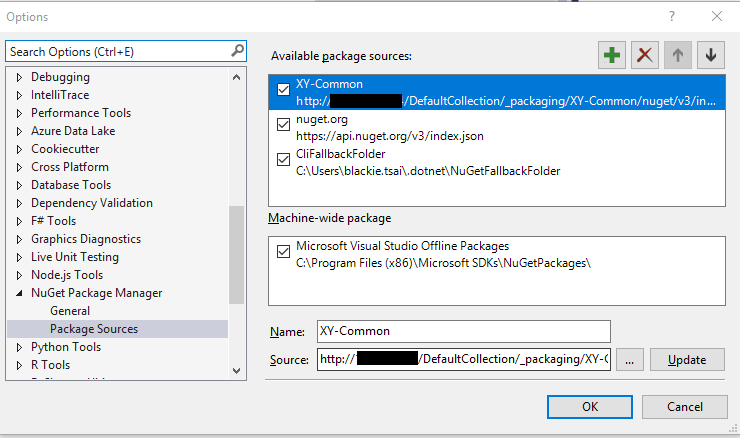Viewport: 740px width, 438px height.
Task: Toggle the nuget.org source checkbox
Action: 284,123
